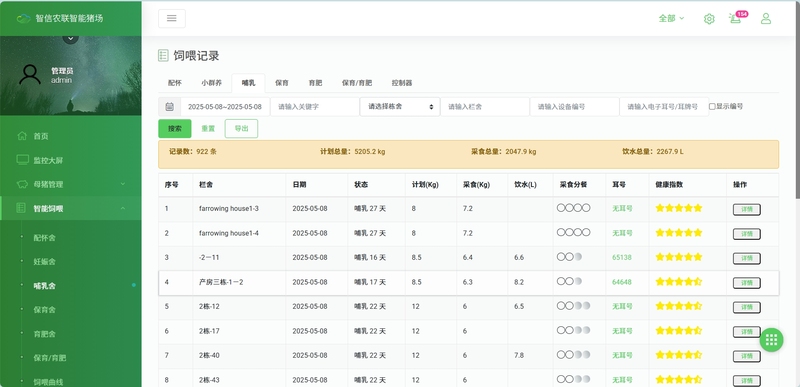This screenshot has width=800, height=387.
Task: Open 详情 for farrowing house1-3 row
Action: [747, 210]
